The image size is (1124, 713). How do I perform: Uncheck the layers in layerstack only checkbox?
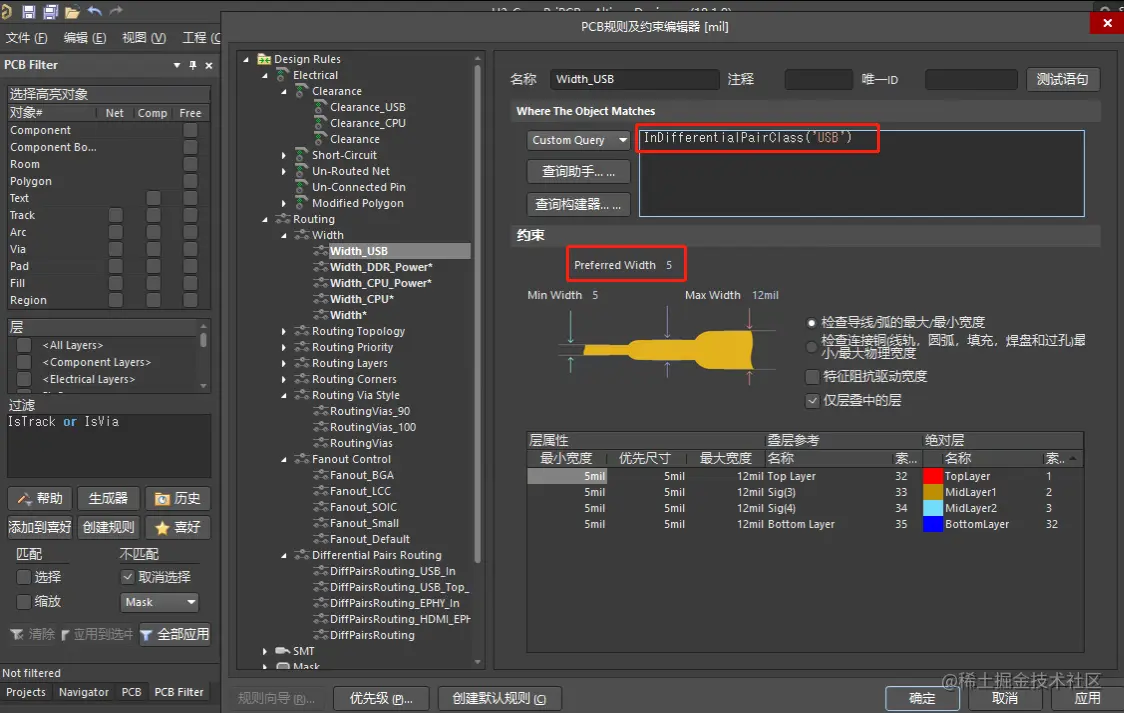812,401
